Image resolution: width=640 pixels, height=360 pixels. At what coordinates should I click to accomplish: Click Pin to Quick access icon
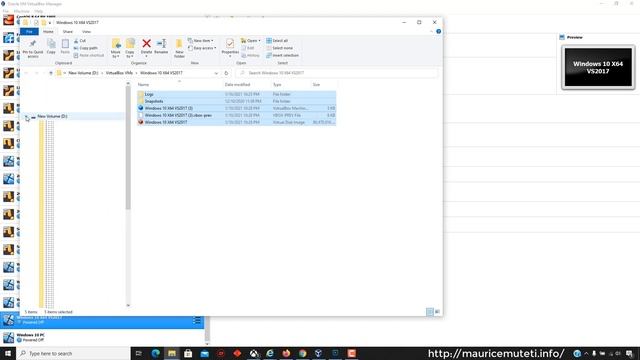click(x=33, y=44)
